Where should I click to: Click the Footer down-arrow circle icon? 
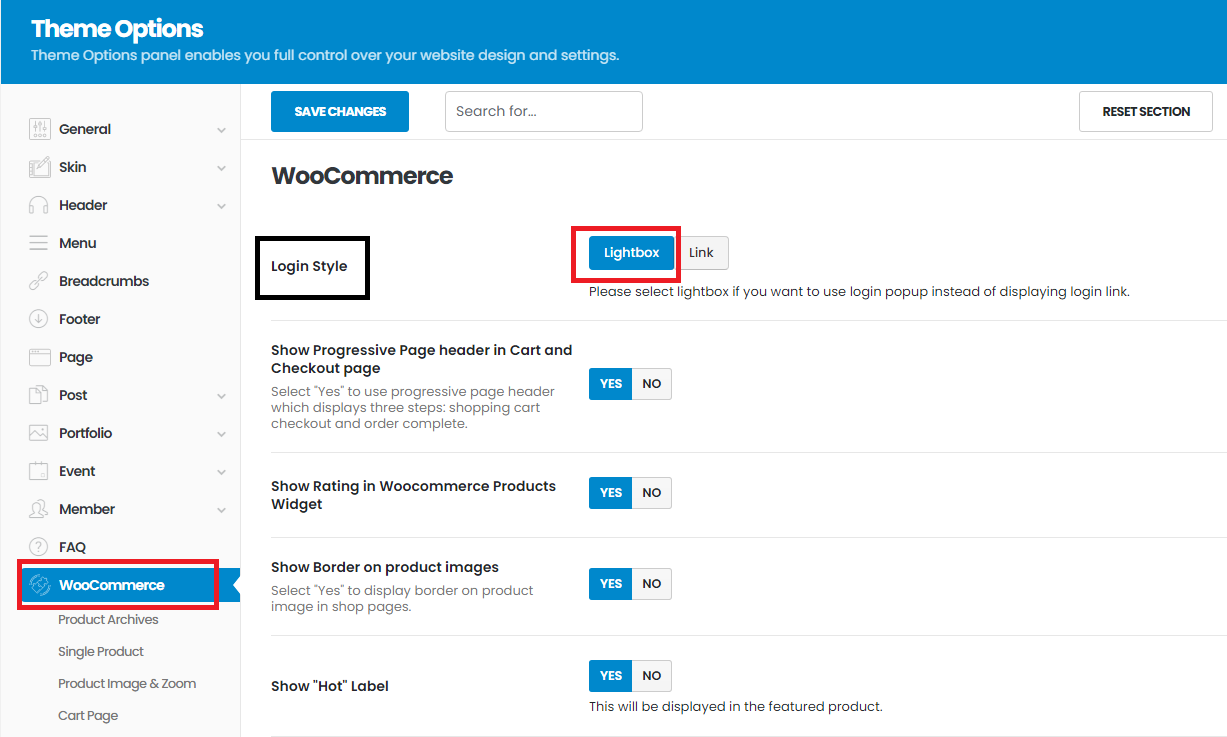39,319
